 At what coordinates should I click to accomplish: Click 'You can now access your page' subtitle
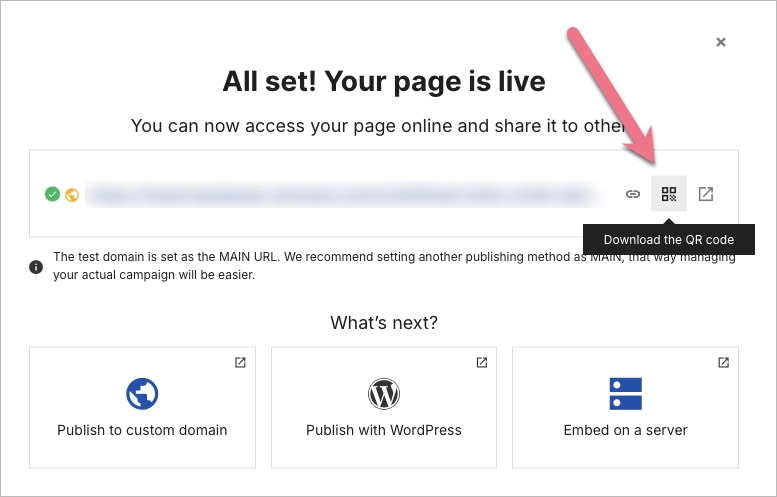click(x=378, y=126)
